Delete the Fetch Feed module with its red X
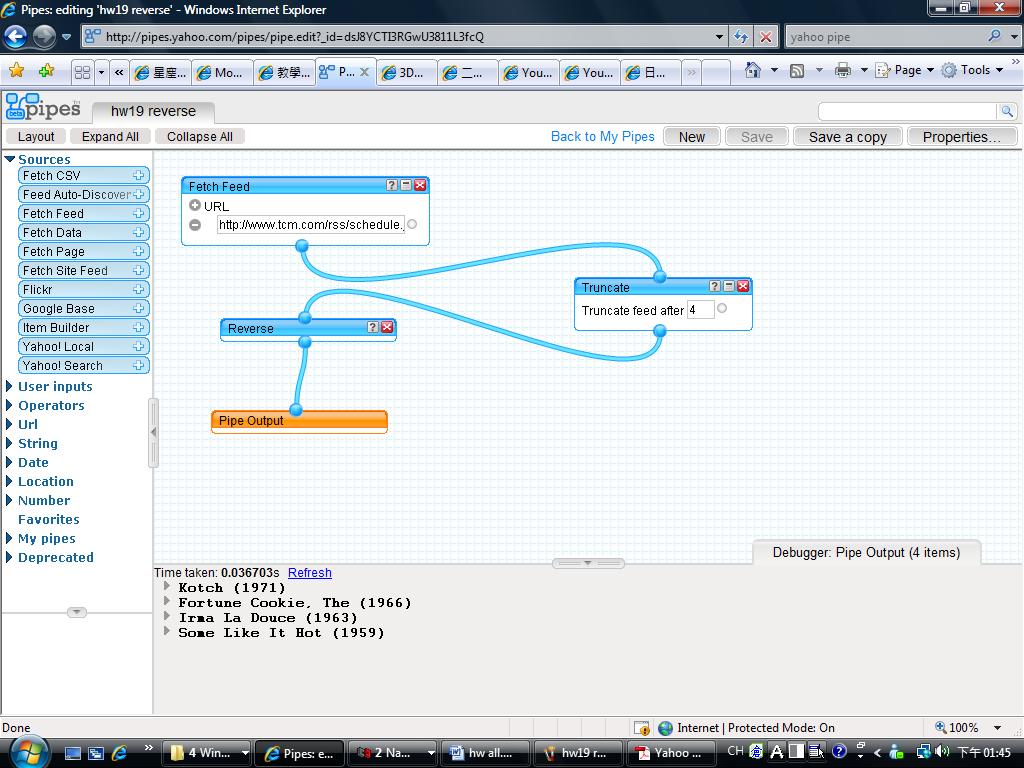1024x768 pixels. [x=421, y=185]
